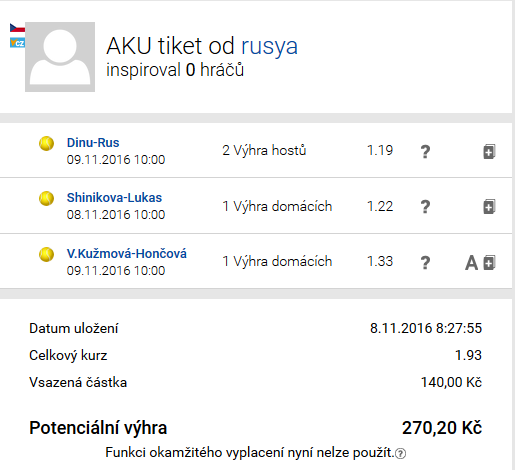
Task: Open the Shinikova-Lukas match link
Action: coord(114,198)
